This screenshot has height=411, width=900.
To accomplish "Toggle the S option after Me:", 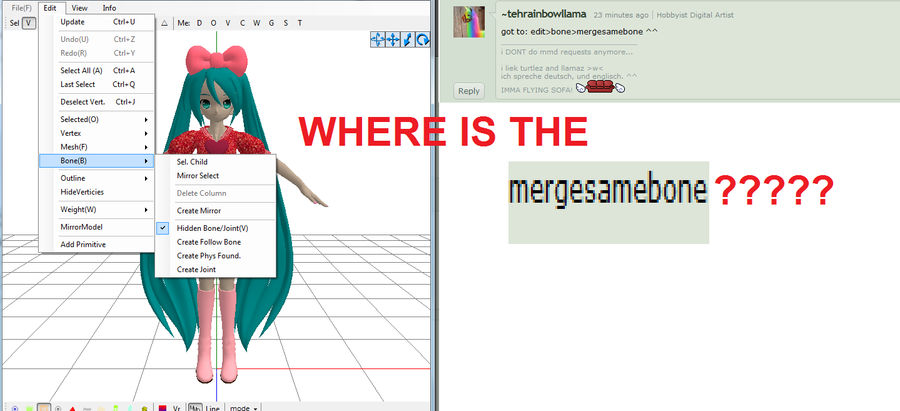I will pos(285,23).
